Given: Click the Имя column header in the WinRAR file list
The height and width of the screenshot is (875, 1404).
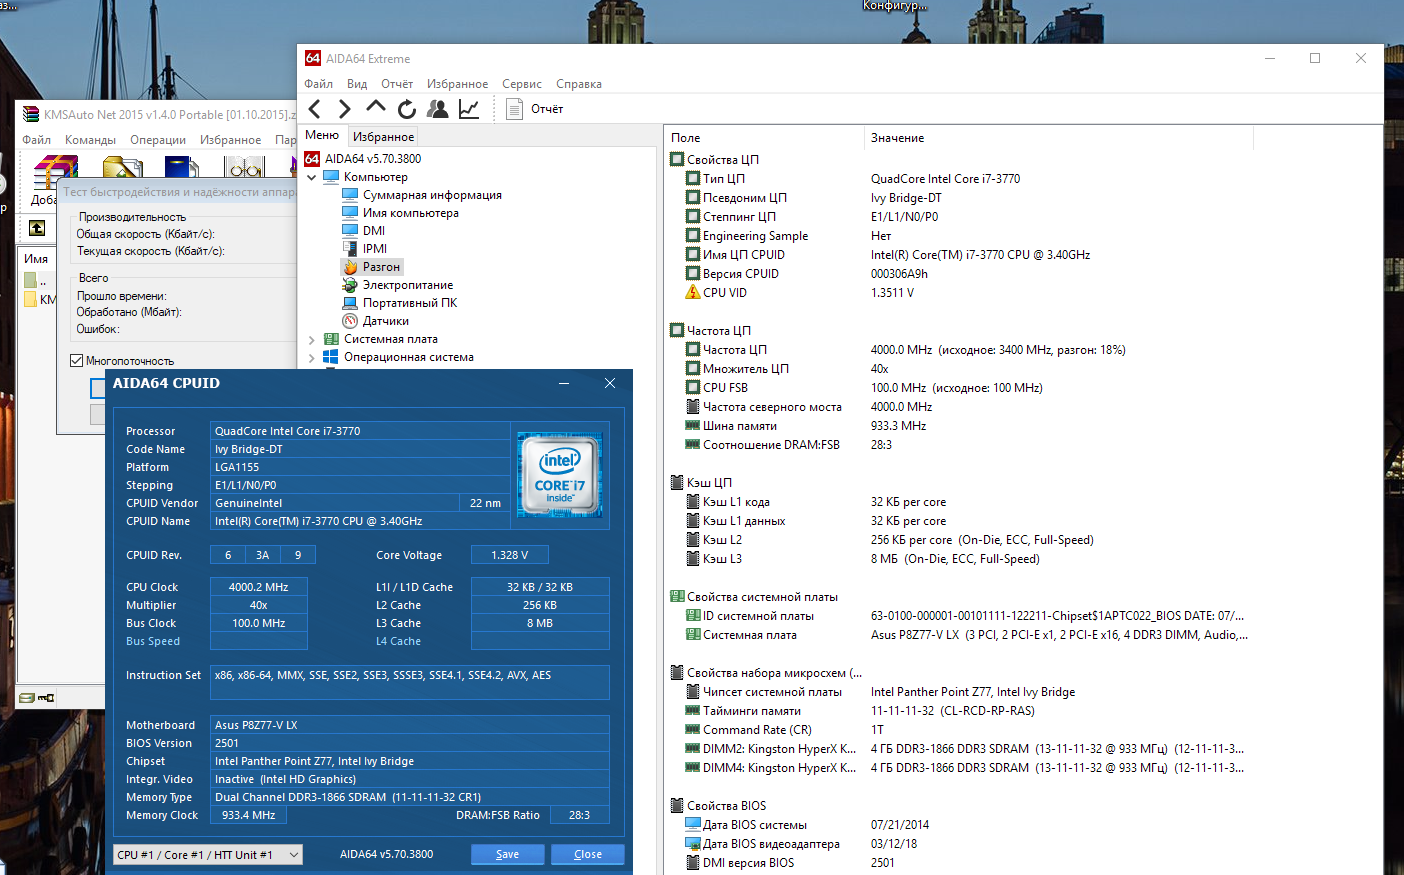Looking at the screenshot, I should tap(37, 258).
